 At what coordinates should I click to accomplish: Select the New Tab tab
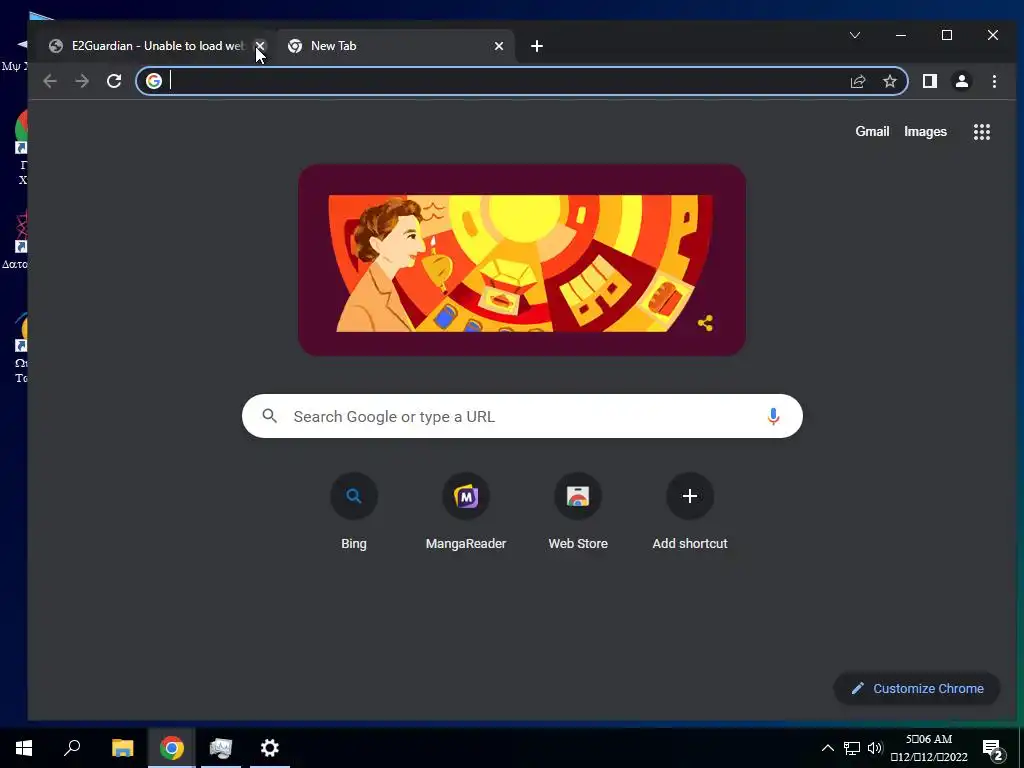click(x=394, y=46)
